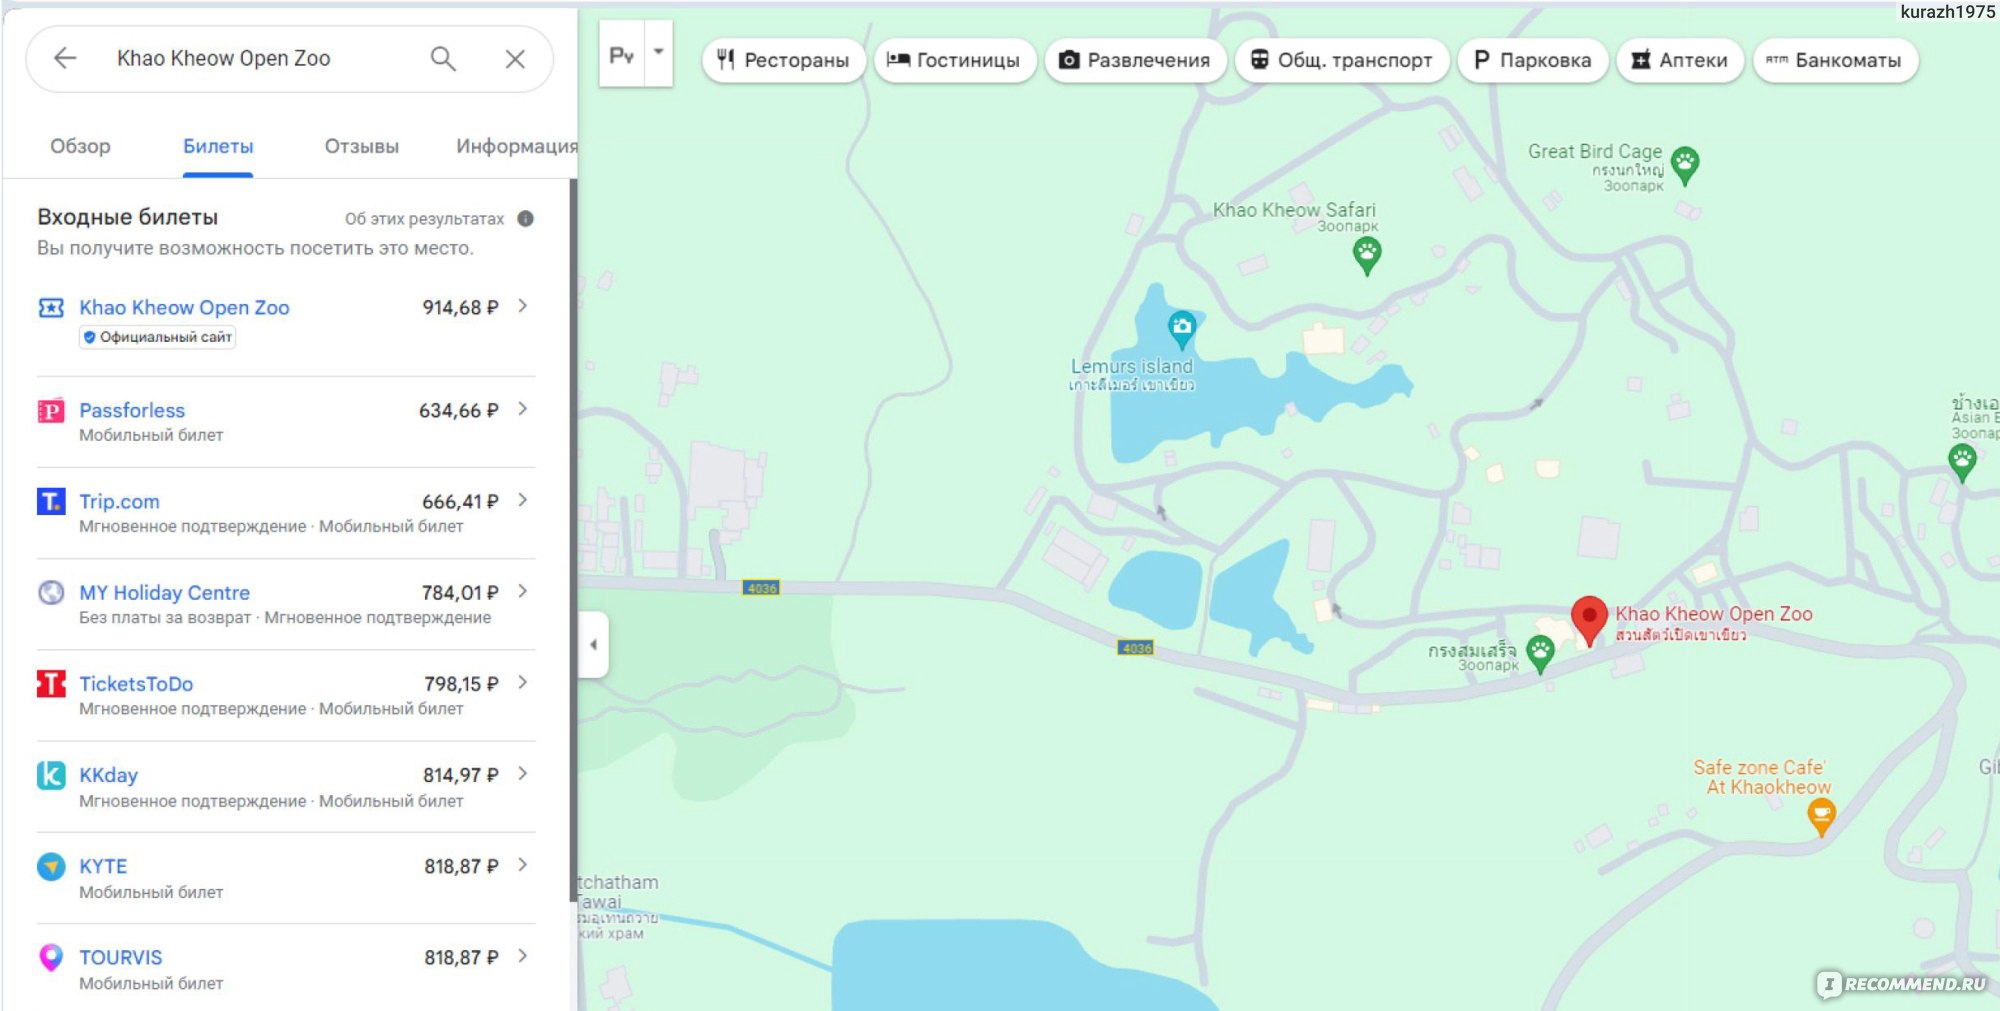Open the TicketsToDo ticket offer
The image size is (2000, 1011).
pyautogui.click(x=136, y=683)
